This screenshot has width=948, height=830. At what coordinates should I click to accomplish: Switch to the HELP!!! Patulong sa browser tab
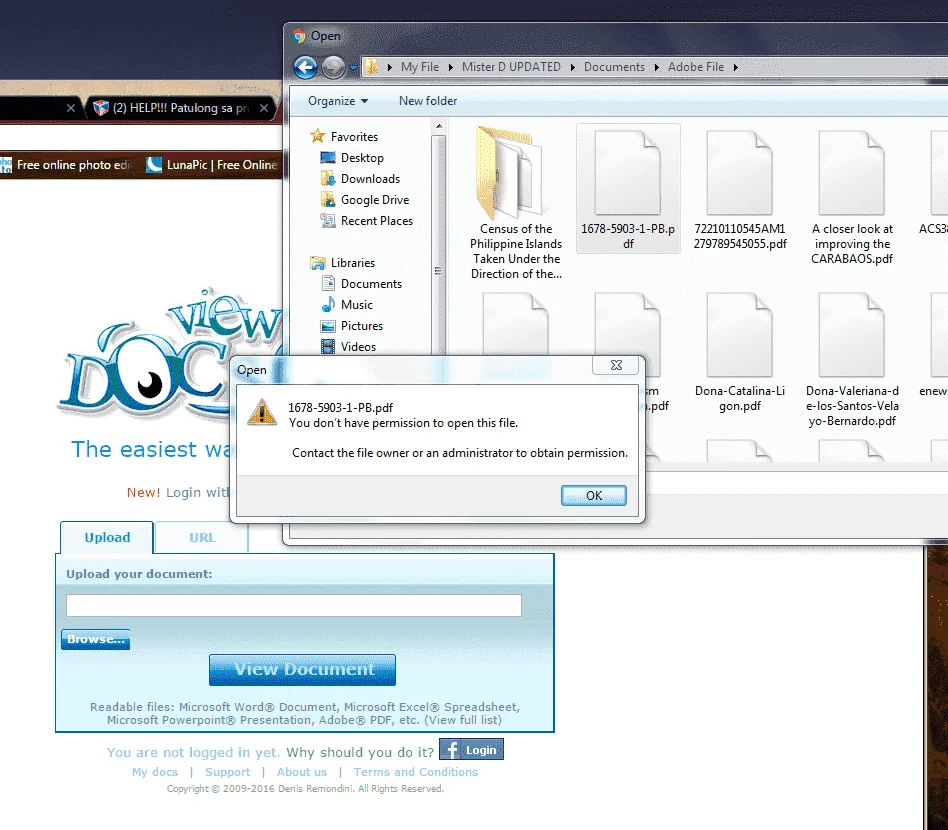click(x=180, y=108)
